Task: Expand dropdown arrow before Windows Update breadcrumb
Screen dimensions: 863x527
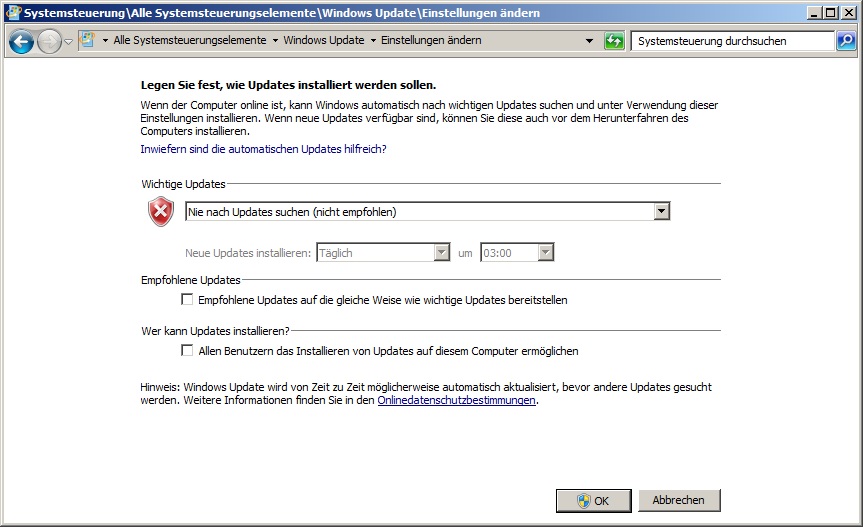Action: (275, 40)
